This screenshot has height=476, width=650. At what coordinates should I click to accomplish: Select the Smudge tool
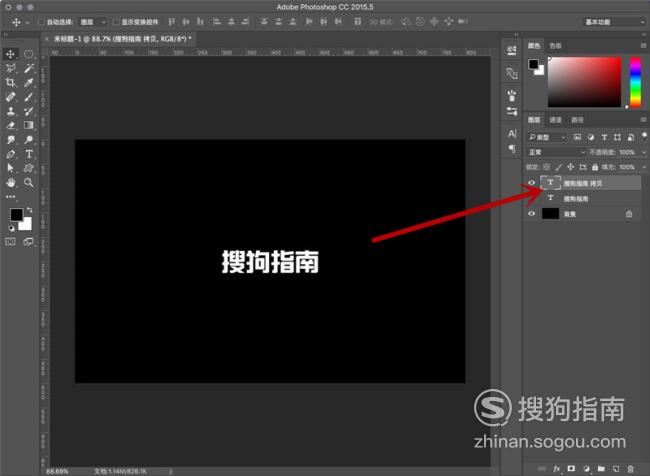click(10, 140)
